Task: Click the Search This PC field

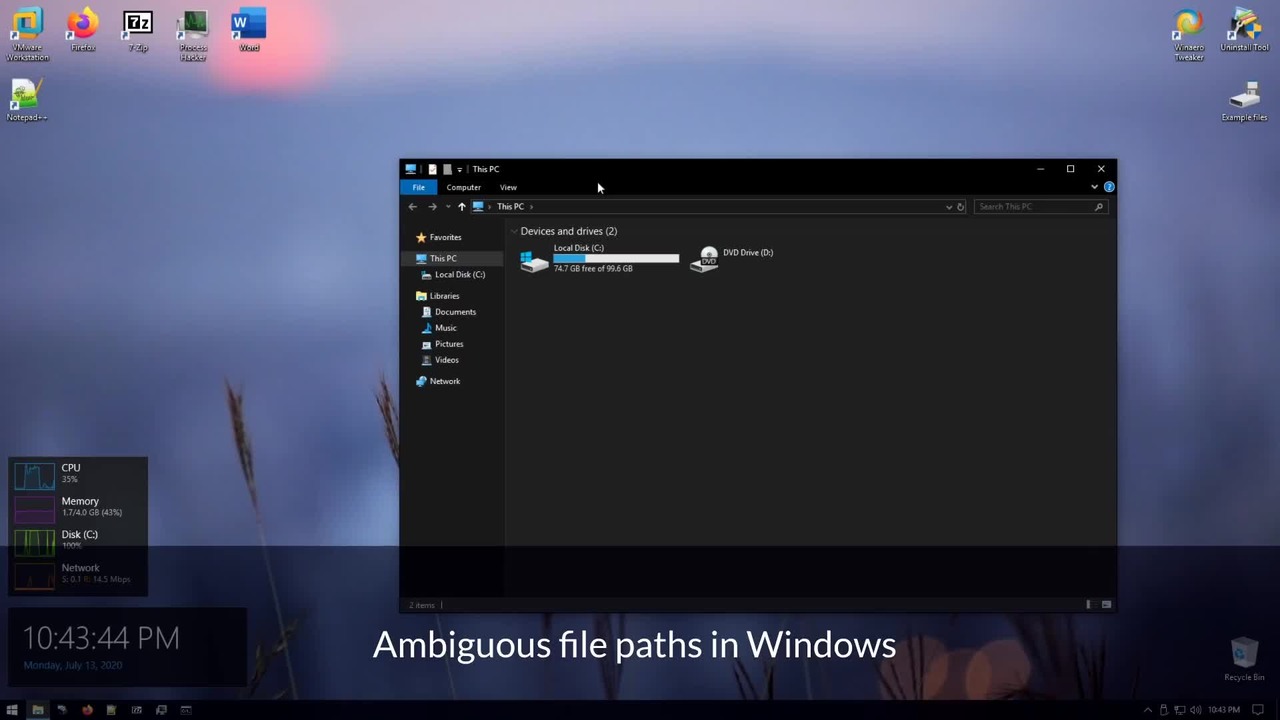Action: coord(1040,207)
